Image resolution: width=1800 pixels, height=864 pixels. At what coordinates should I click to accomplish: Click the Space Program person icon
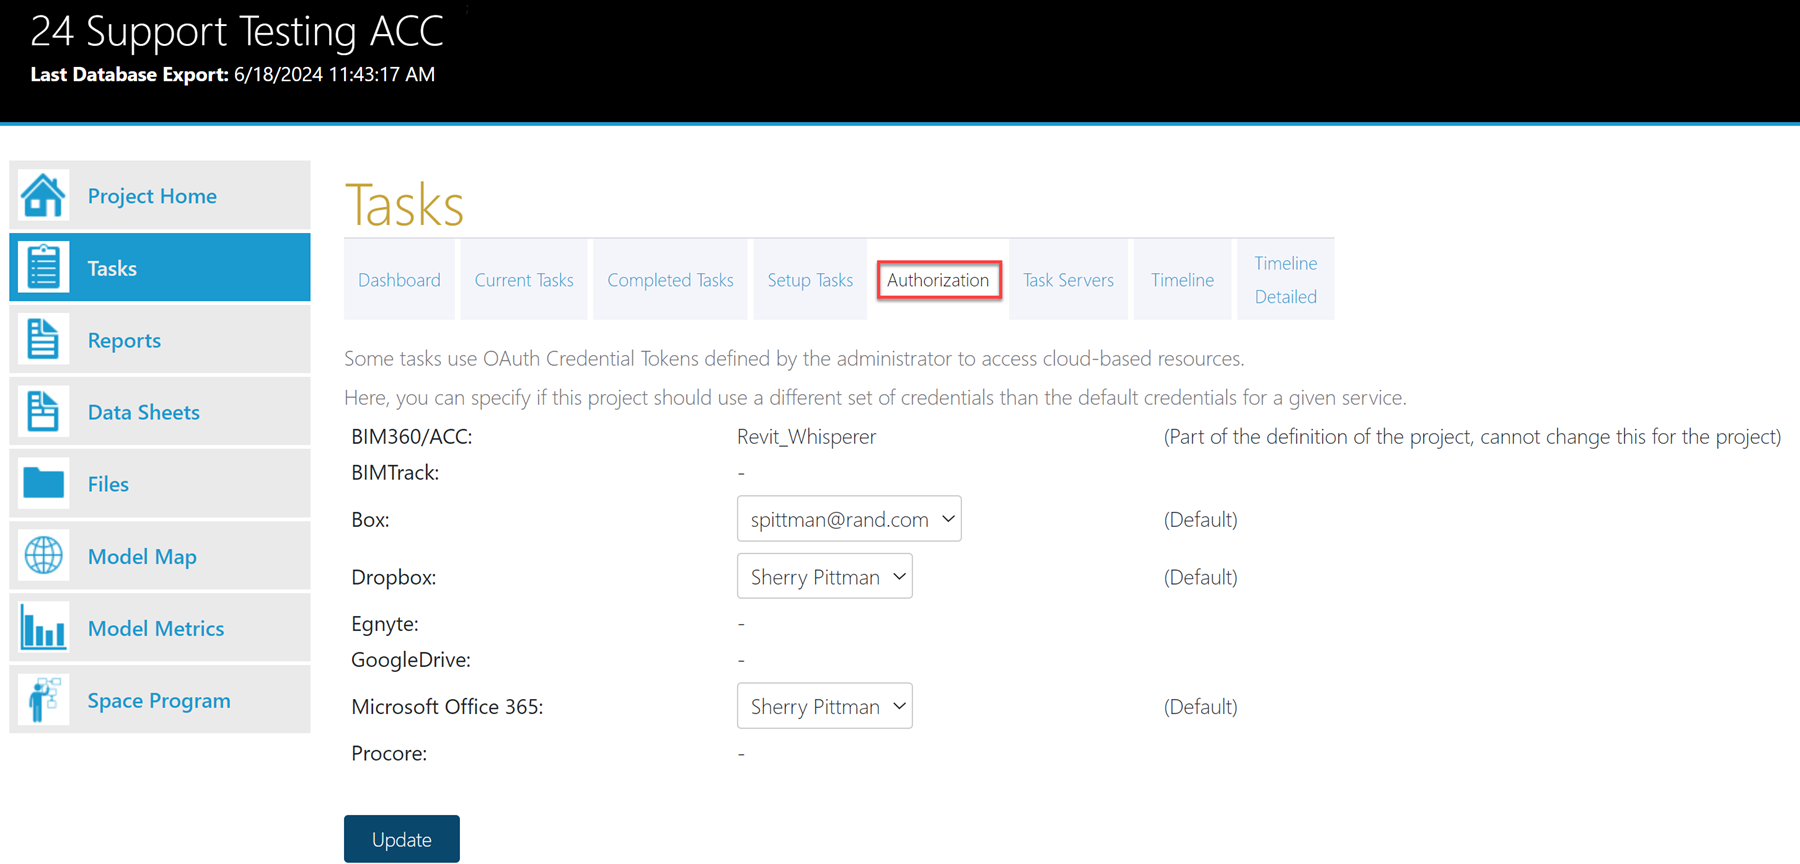click(x=43, y=700)
